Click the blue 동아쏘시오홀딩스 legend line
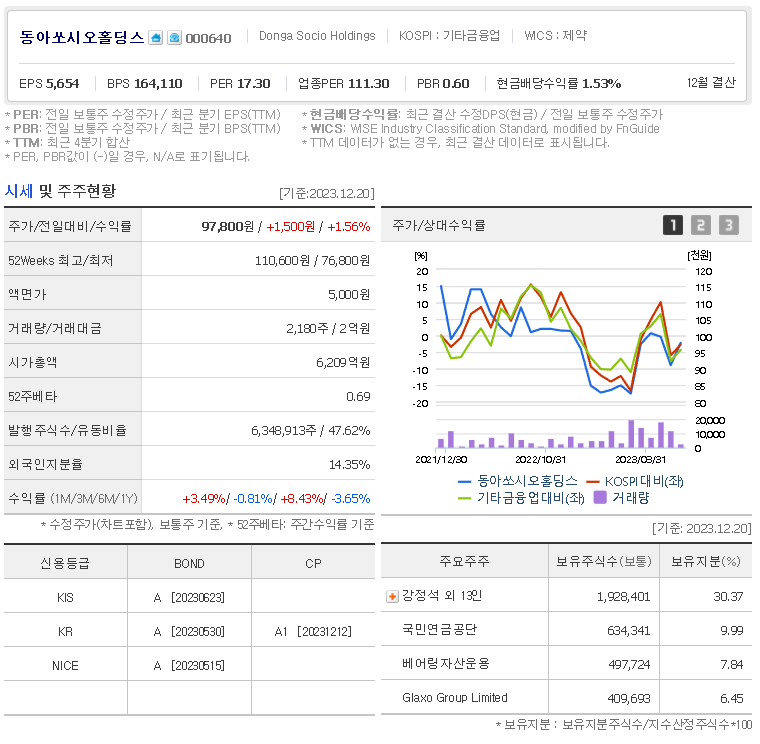 pyautogui.click(x=465, y=482)
